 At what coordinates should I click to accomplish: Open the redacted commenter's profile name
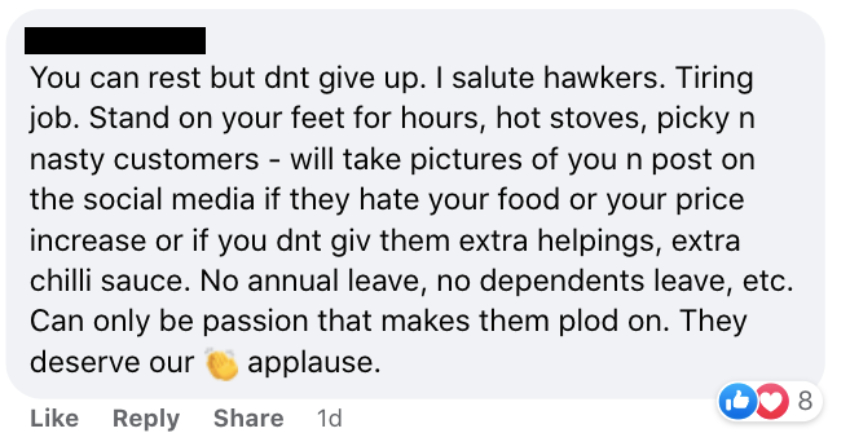coord(115,41)
